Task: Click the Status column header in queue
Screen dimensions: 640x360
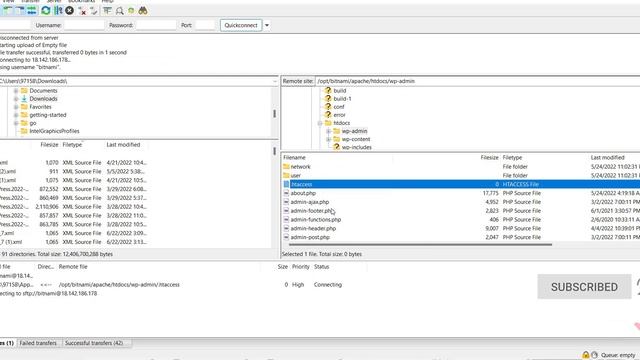Action: 322,267
